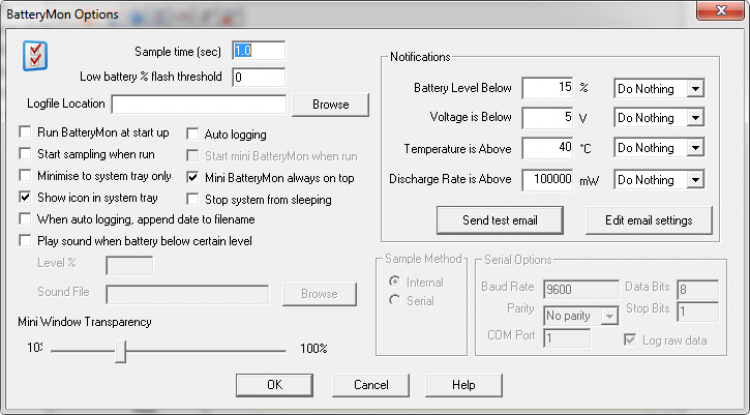Enable Auto logging checkbox
Viewport: 750px width, 415px height.
coord(192,134)
